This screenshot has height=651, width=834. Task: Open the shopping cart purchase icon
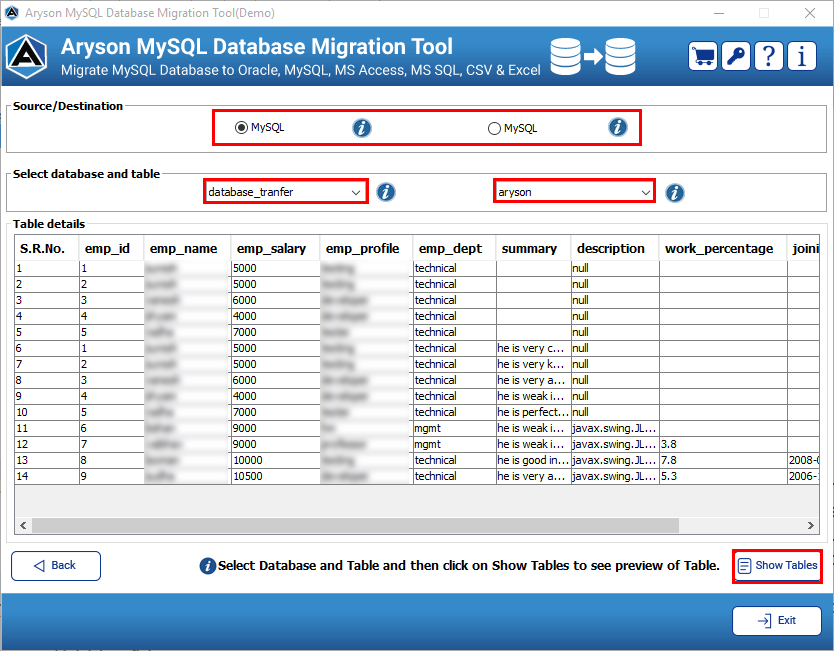[703, 56]
